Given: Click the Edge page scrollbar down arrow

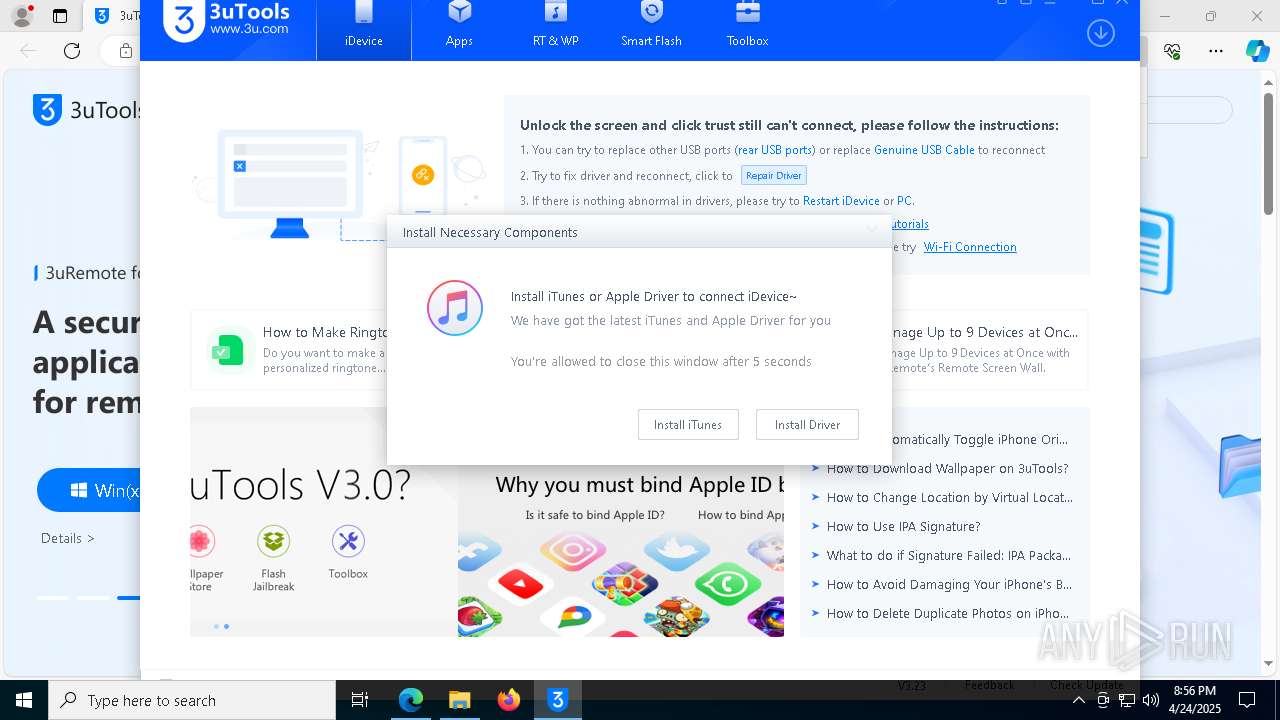Looking at the screenshot, I should [x=1270, y=664].
